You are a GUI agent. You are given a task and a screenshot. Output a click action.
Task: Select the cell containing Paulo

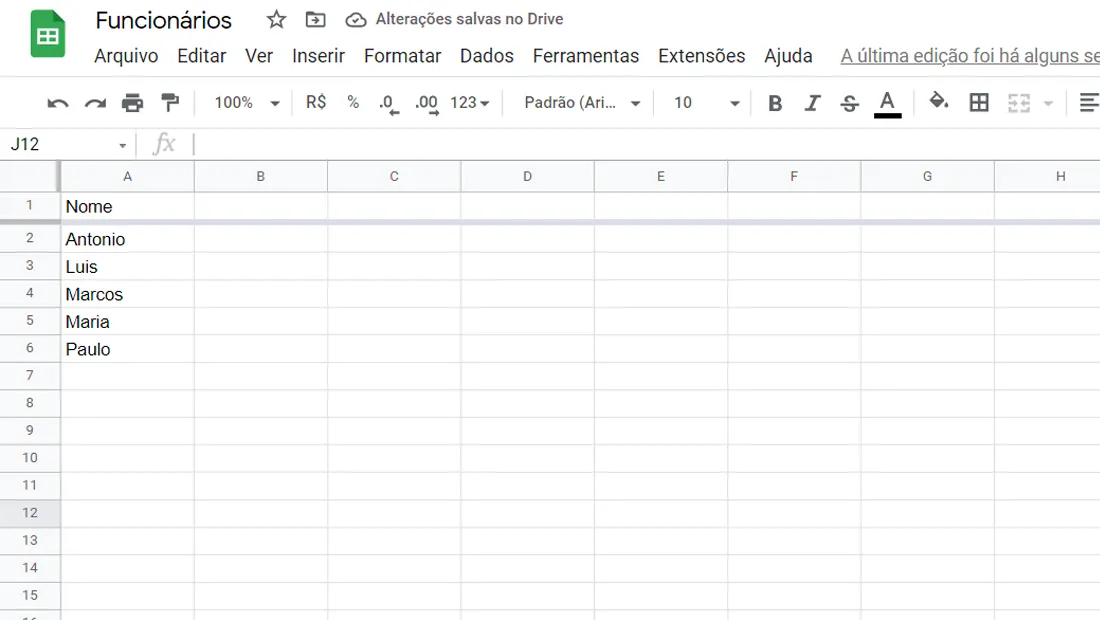click(x=128, y=349)
